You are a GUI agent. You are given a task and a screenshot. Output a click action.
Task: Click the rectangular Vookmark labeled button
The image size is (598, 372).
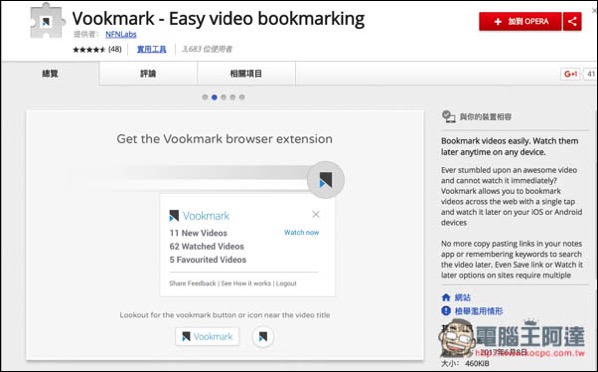207,337
